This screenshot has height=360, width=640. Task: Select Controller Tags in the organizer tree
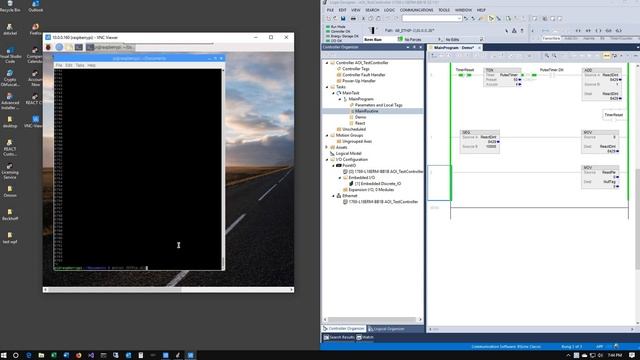click(356, 69)
